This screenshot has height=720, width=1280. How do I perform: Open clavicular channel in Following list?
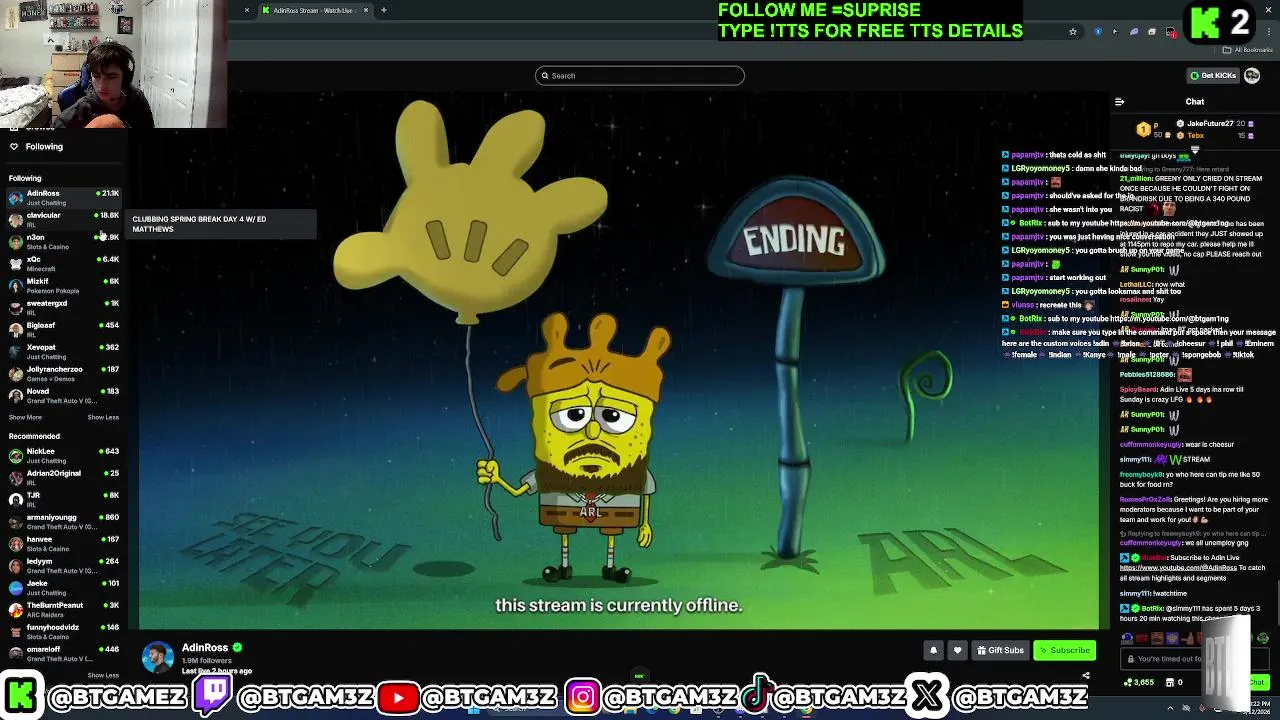63,219
